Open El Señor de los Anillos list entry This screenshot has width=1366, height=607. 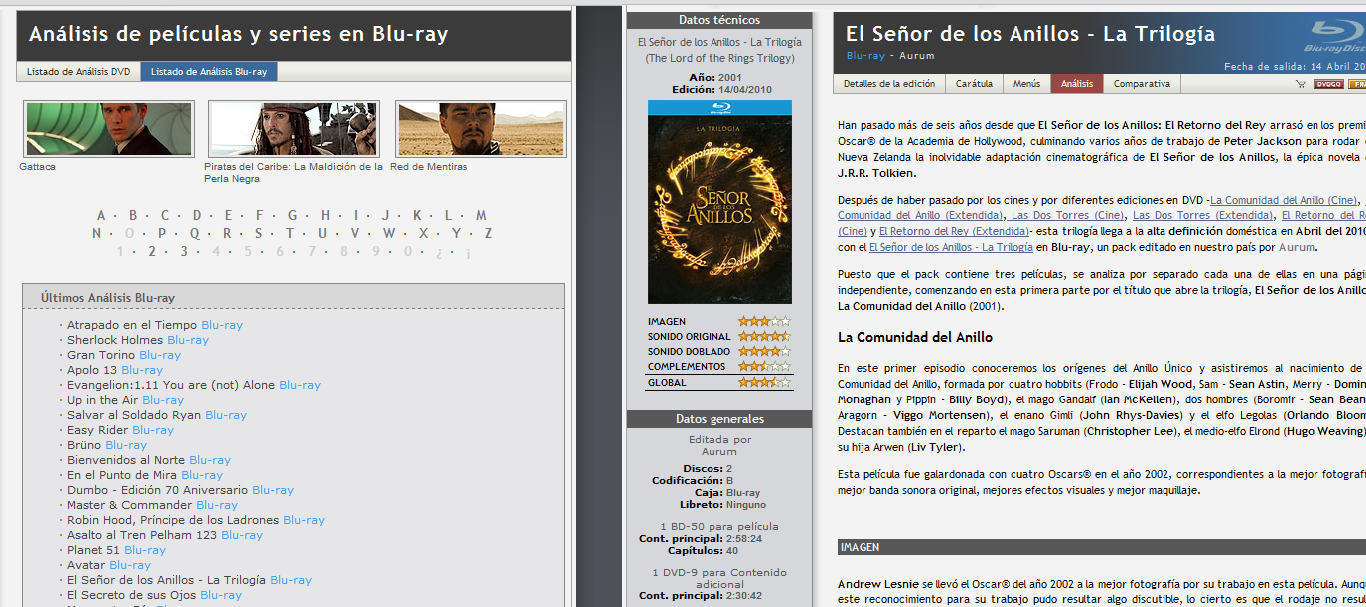coord(190,580)
